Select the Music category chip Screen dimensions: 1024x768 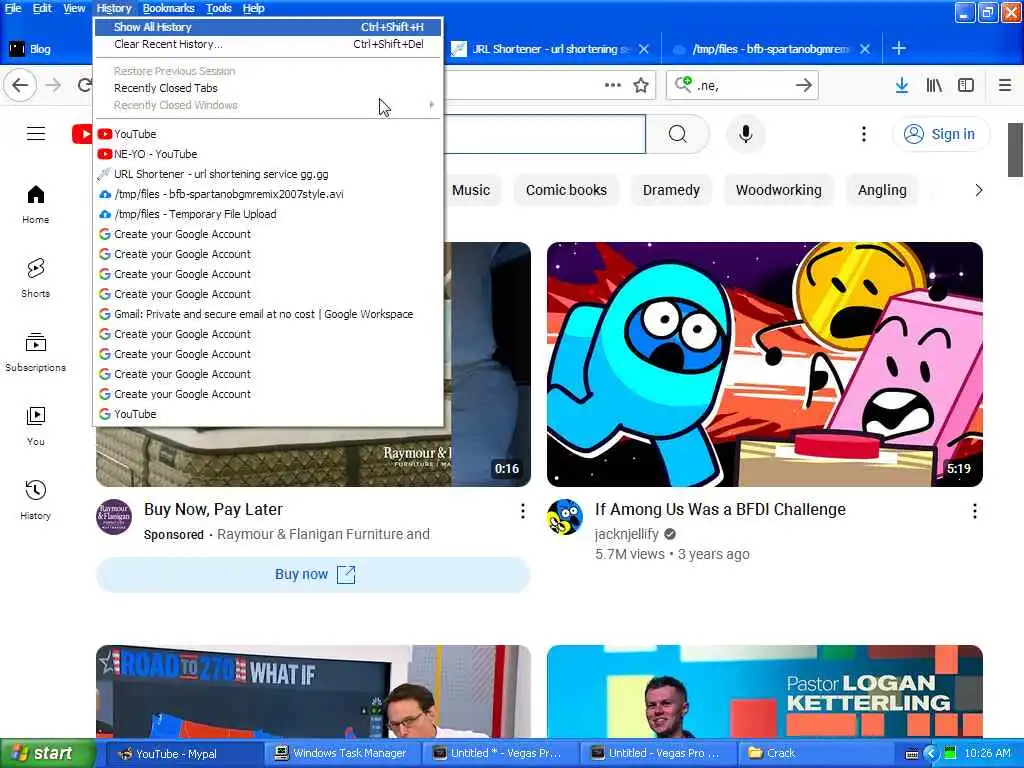pyautogui.click(x=471, y=190)
